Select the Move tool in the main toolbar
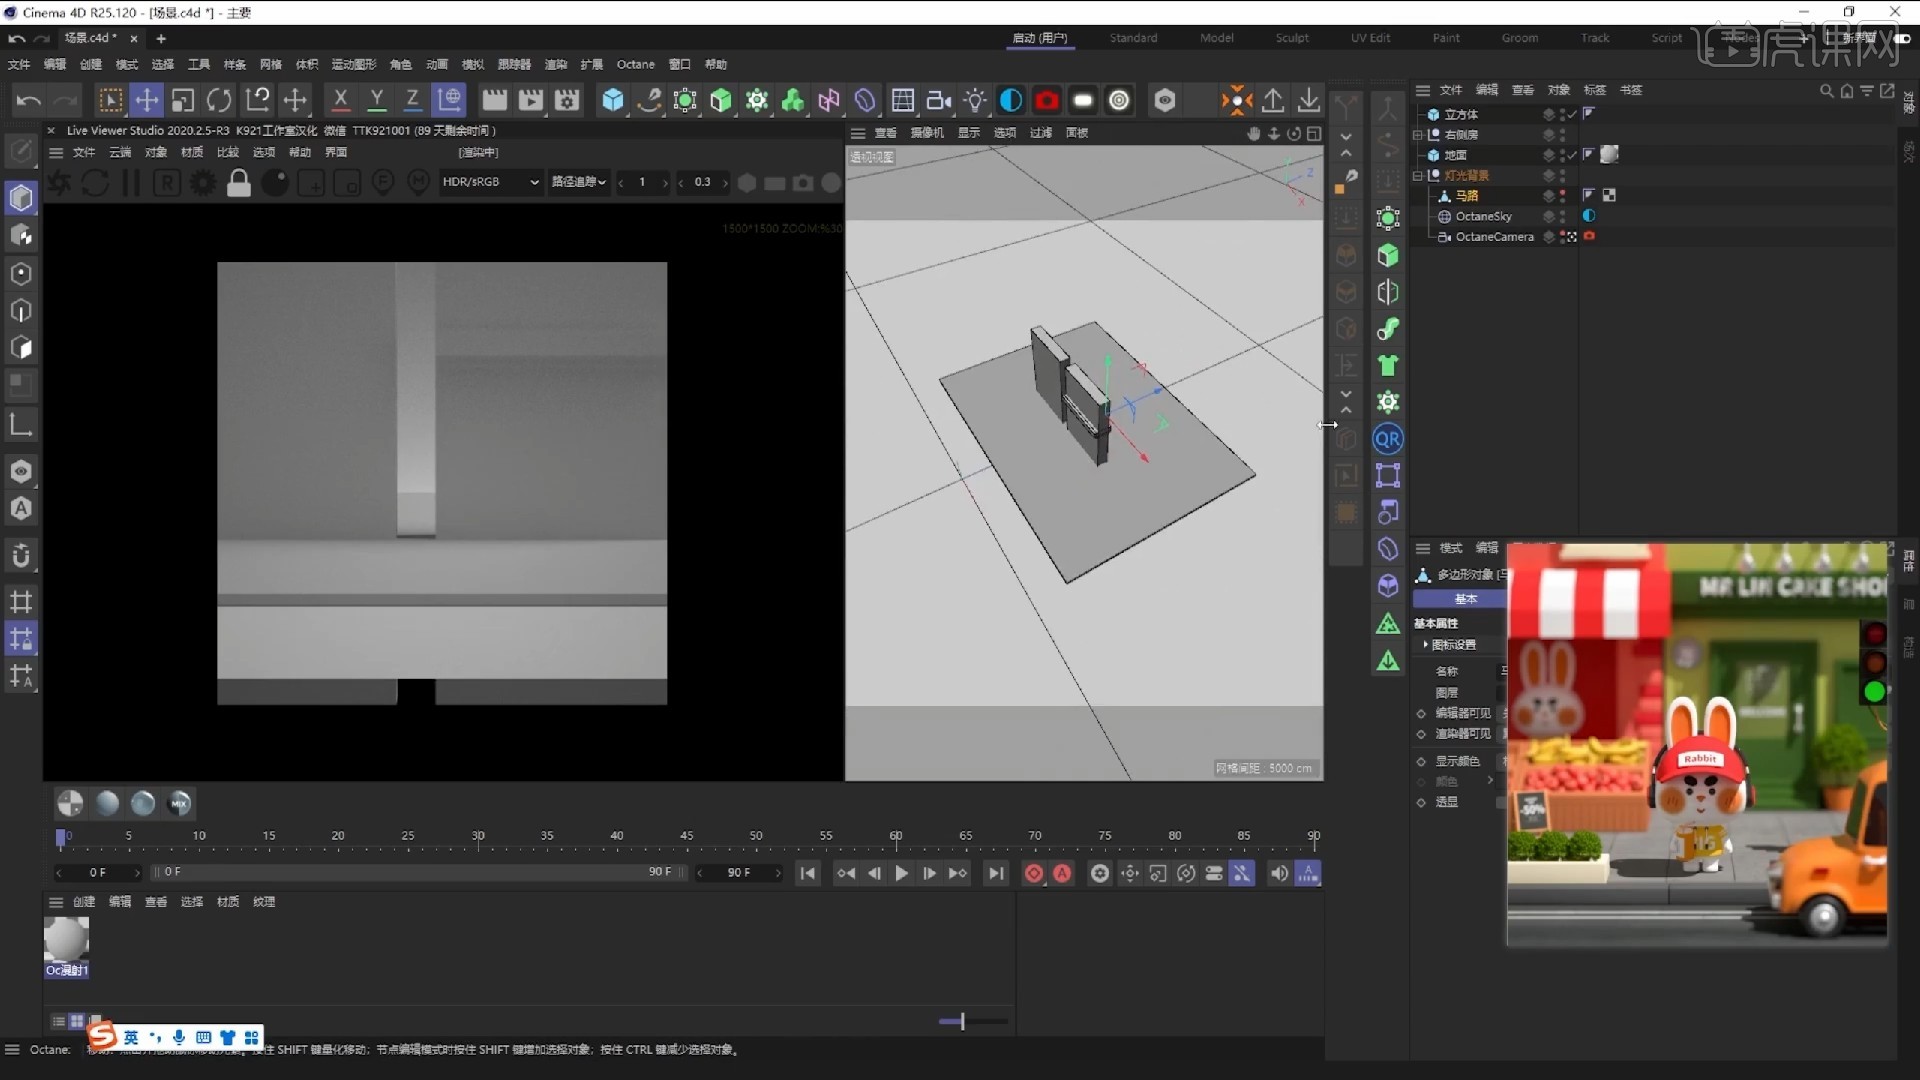 pos(146,100)
